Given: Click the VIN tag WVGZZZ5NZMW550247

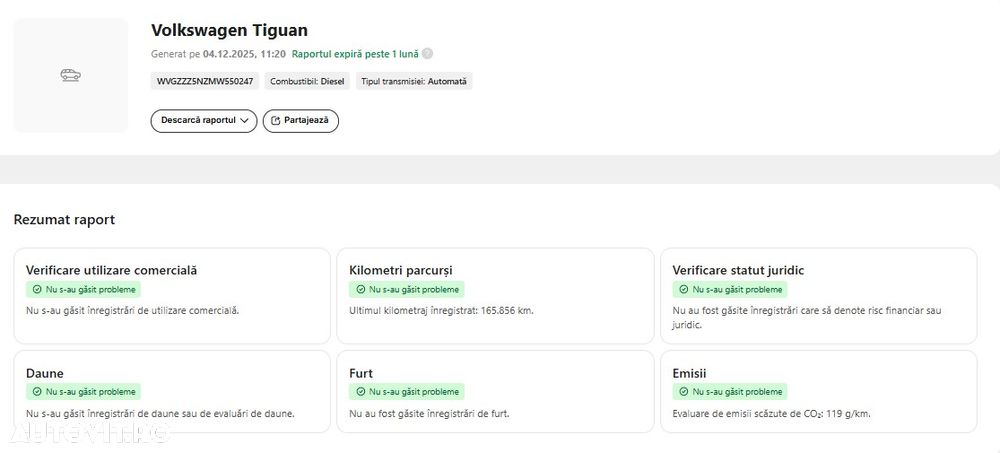Looking at the screenshot, I should pos(205,81).
